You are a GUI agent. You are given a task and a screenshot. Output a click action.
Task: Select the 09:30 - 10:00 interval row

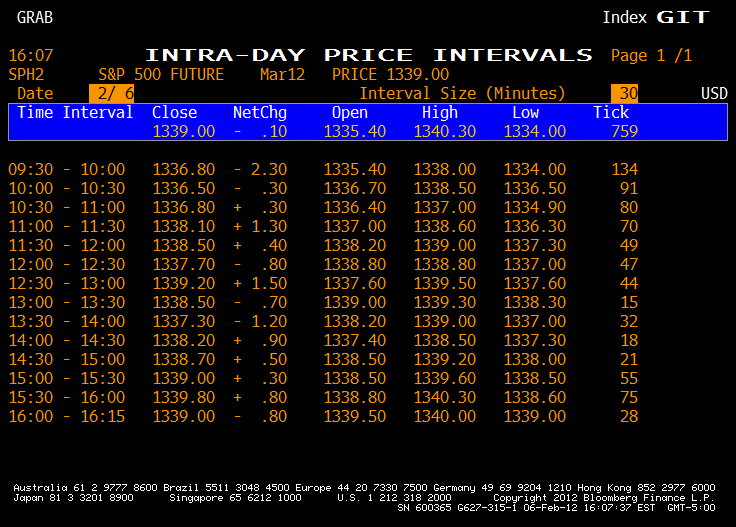67,170
